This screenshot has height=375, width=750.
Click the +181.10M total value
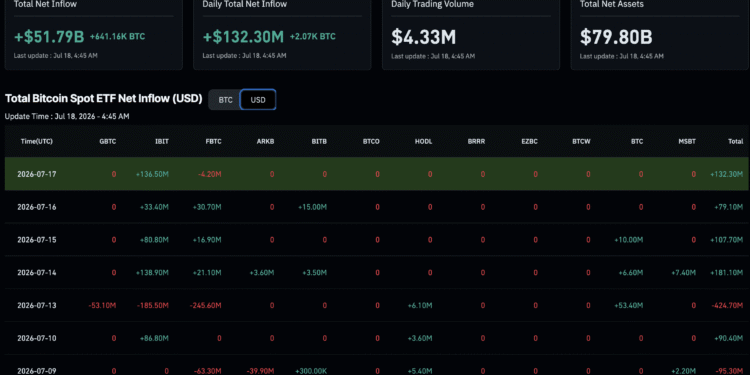pos(727,273)
